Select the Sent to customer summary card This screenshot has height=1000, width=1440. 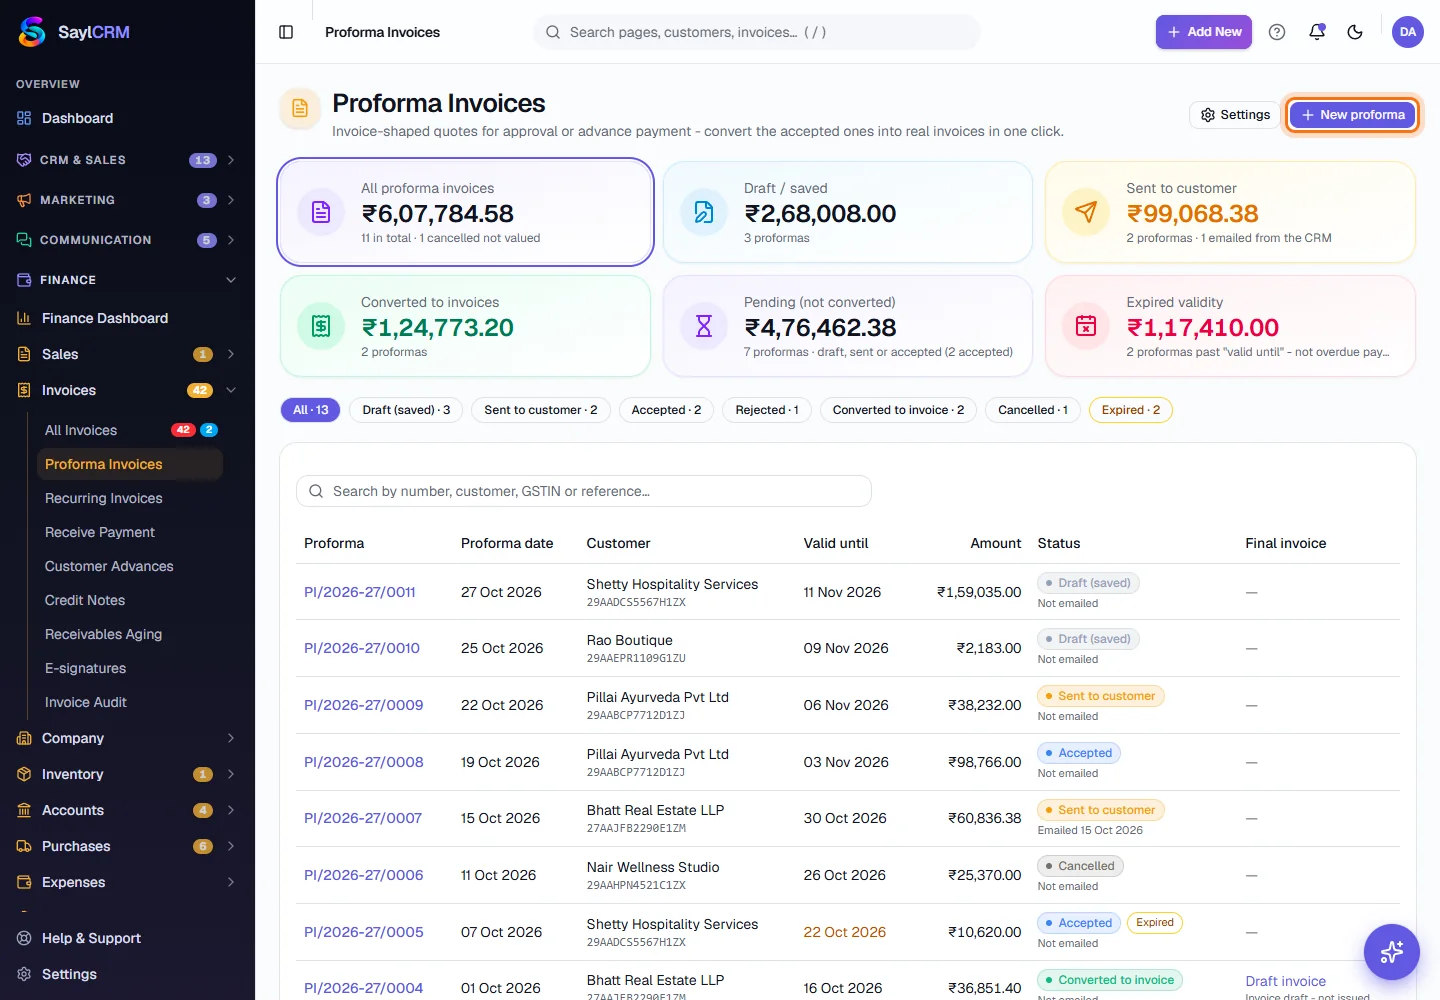point(1230,212)
